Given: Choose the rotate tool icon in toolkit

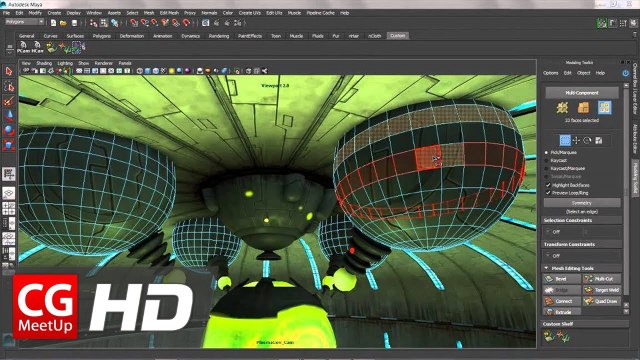Looking at the screenshot, I should point(587,140).
